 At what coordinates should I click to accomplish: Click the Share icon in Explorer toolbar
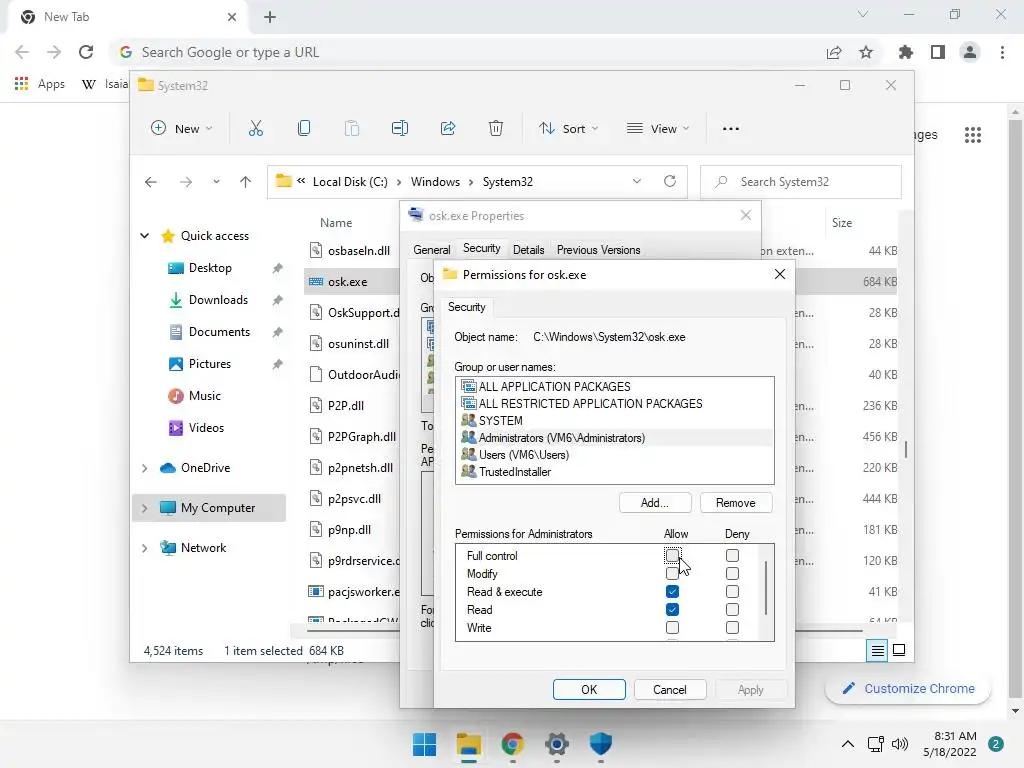[x=448, y=129]
